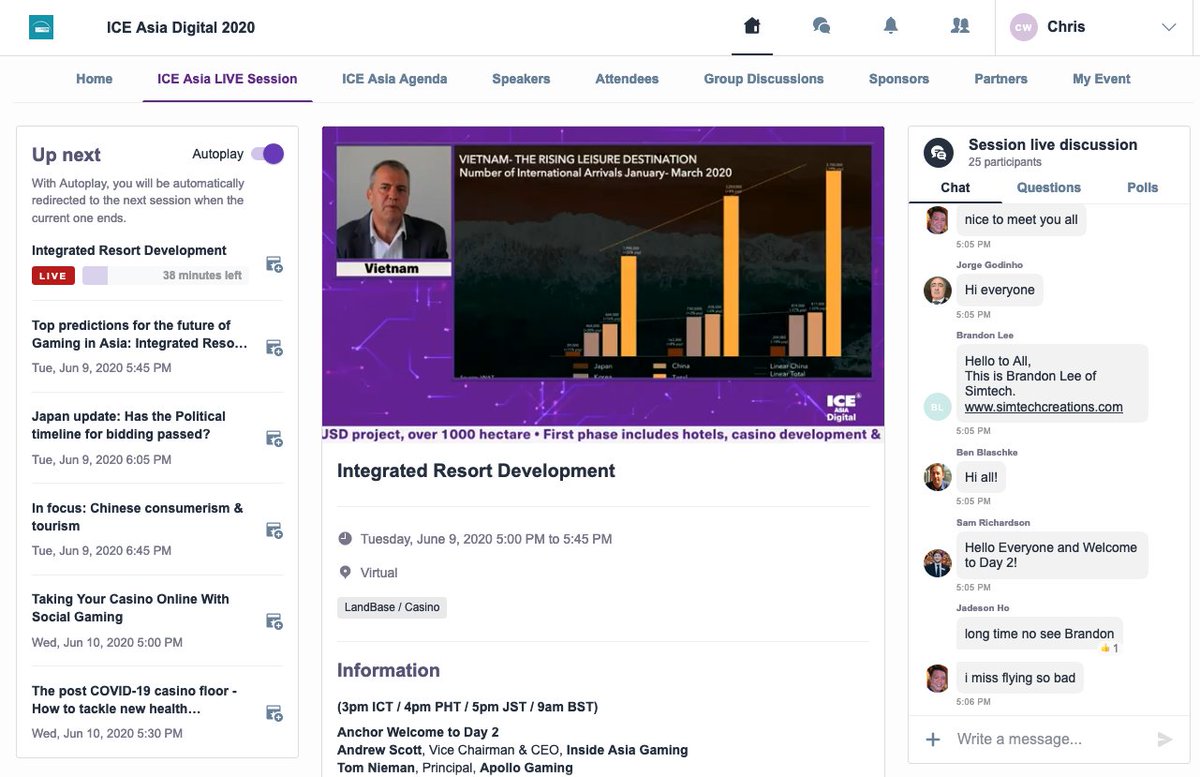Open The post COVID-19 casino floor session

click(x=134, y=700)
